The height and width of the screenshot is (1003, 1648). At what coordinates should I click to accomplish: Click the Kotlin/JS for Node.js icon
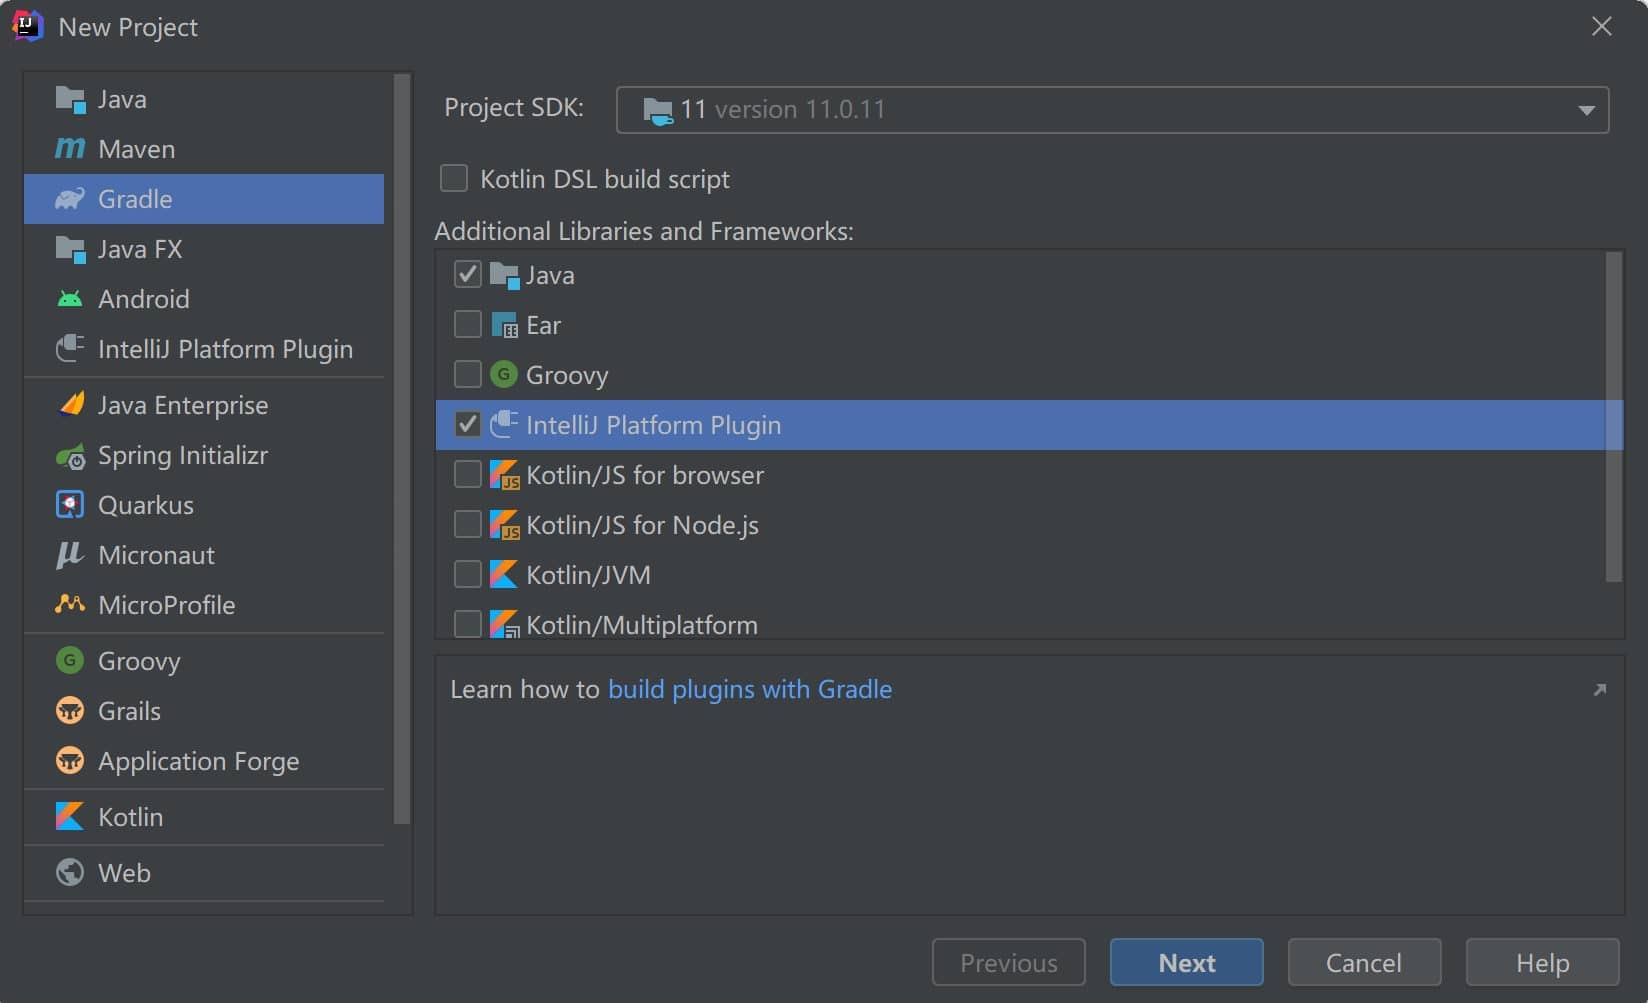[504, 525]
